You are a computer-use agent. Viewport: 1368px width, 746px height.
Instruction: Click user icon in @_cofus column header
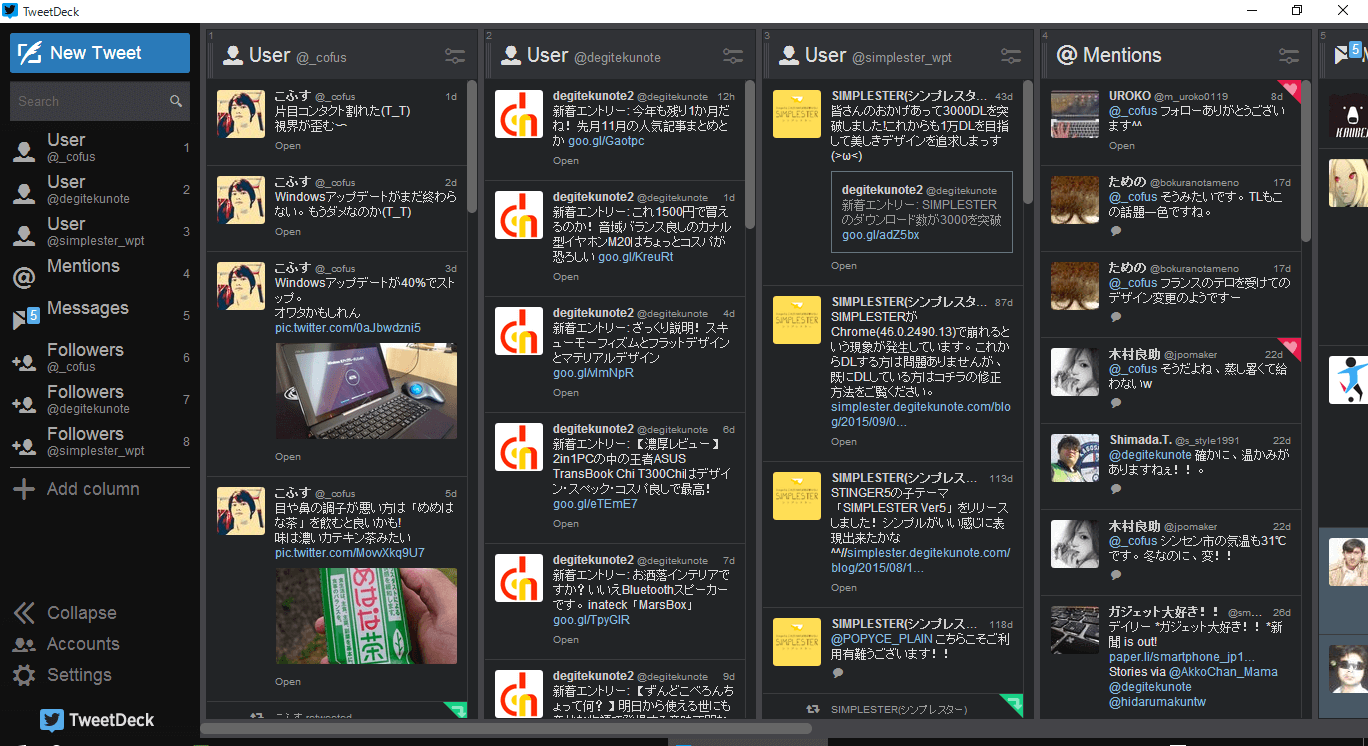[x=233, y=55]
